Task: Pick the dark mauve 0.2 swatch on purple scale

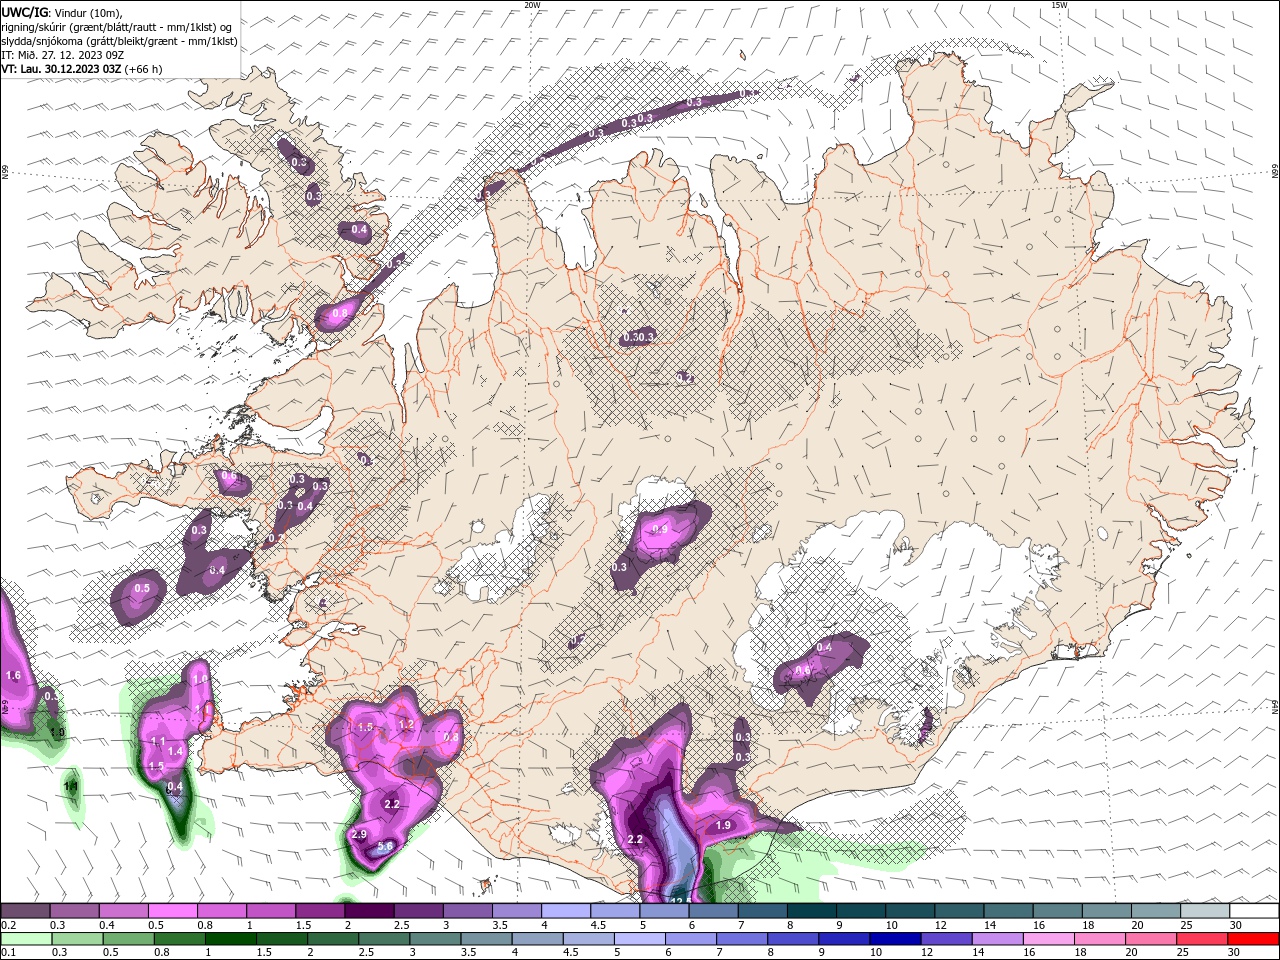Action: (x=25, y=911)
